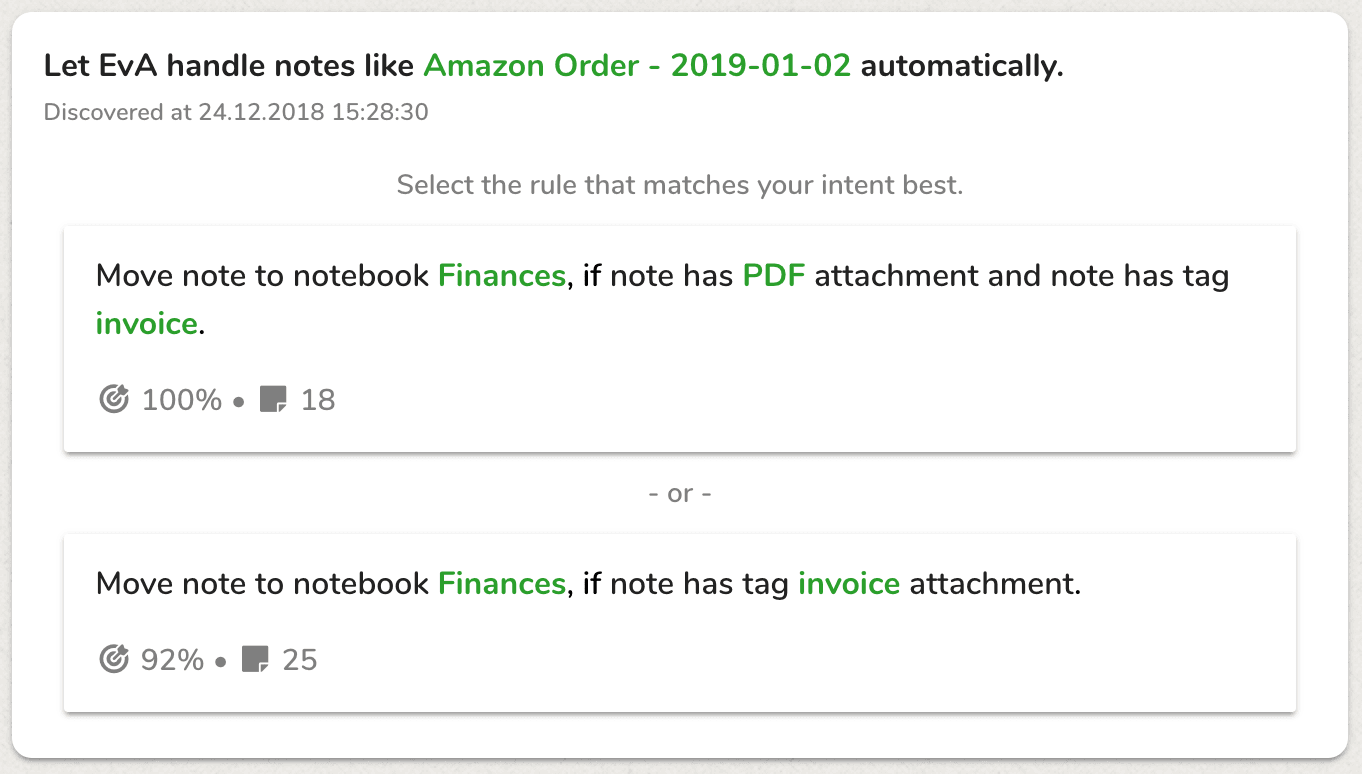This screenshot has height=774, width=1362.
Task: Click accuracy target icon next to 92%
Action: pyautogui.click(x=115, y=660)
